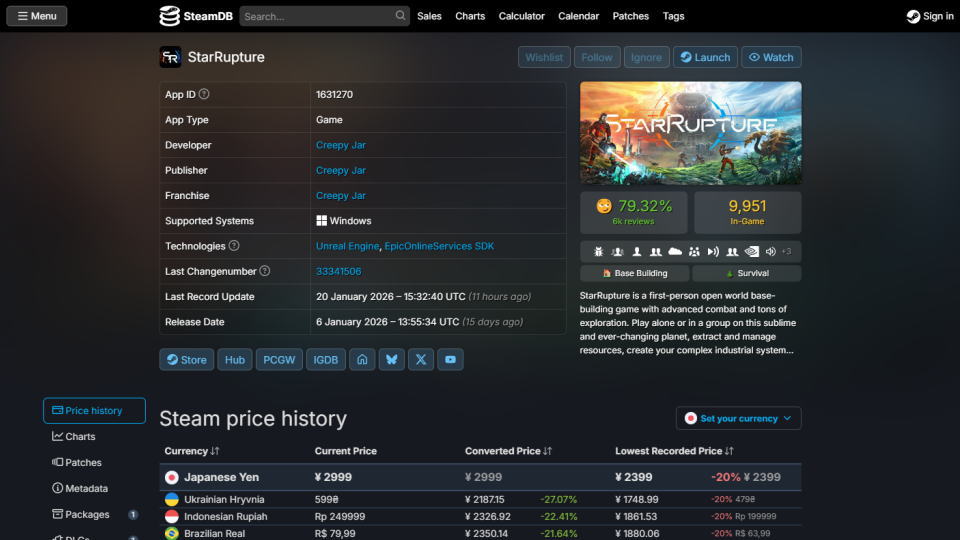The width and height of the screenshot is (960, 540).
Task: Toggle the Wishlist button for StarRupture
Action: [x=544, y=57]
